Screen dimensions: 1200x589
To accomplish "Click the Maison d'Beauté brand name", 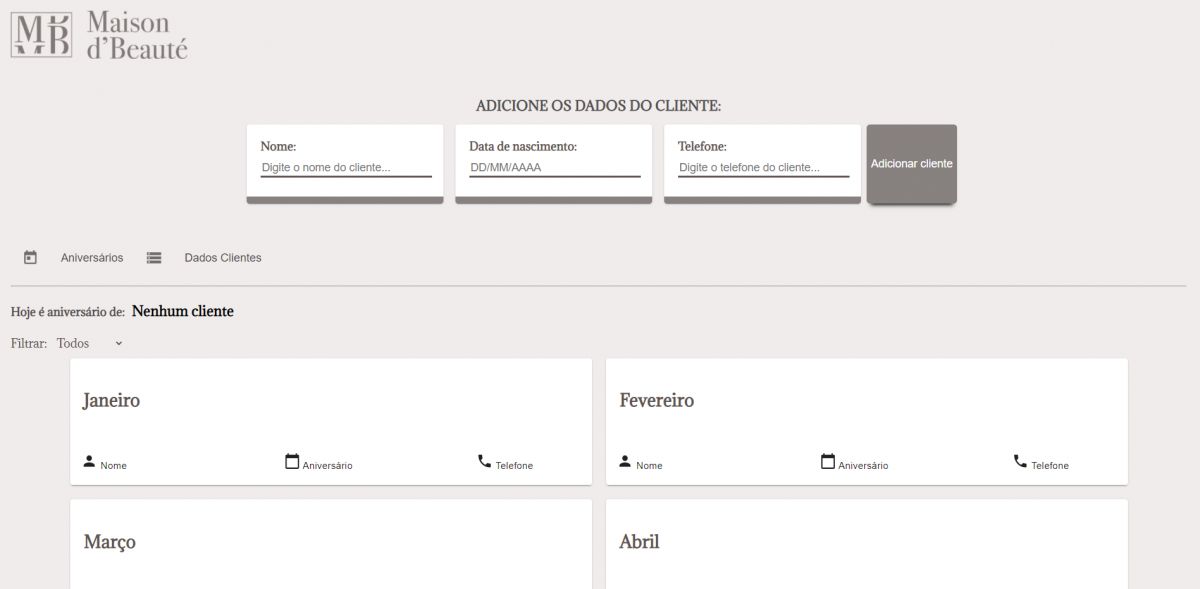I will [x=137, y=35].
